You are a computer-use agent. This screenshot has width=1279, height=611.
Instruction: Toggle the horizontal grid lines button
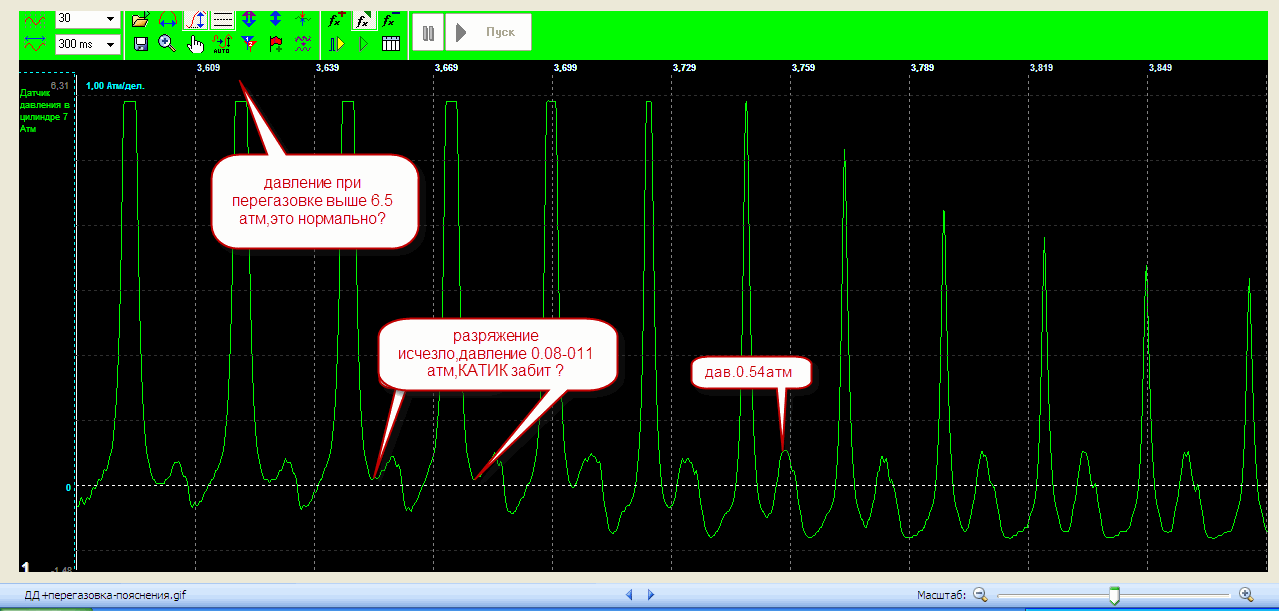(x=223, y=19)
